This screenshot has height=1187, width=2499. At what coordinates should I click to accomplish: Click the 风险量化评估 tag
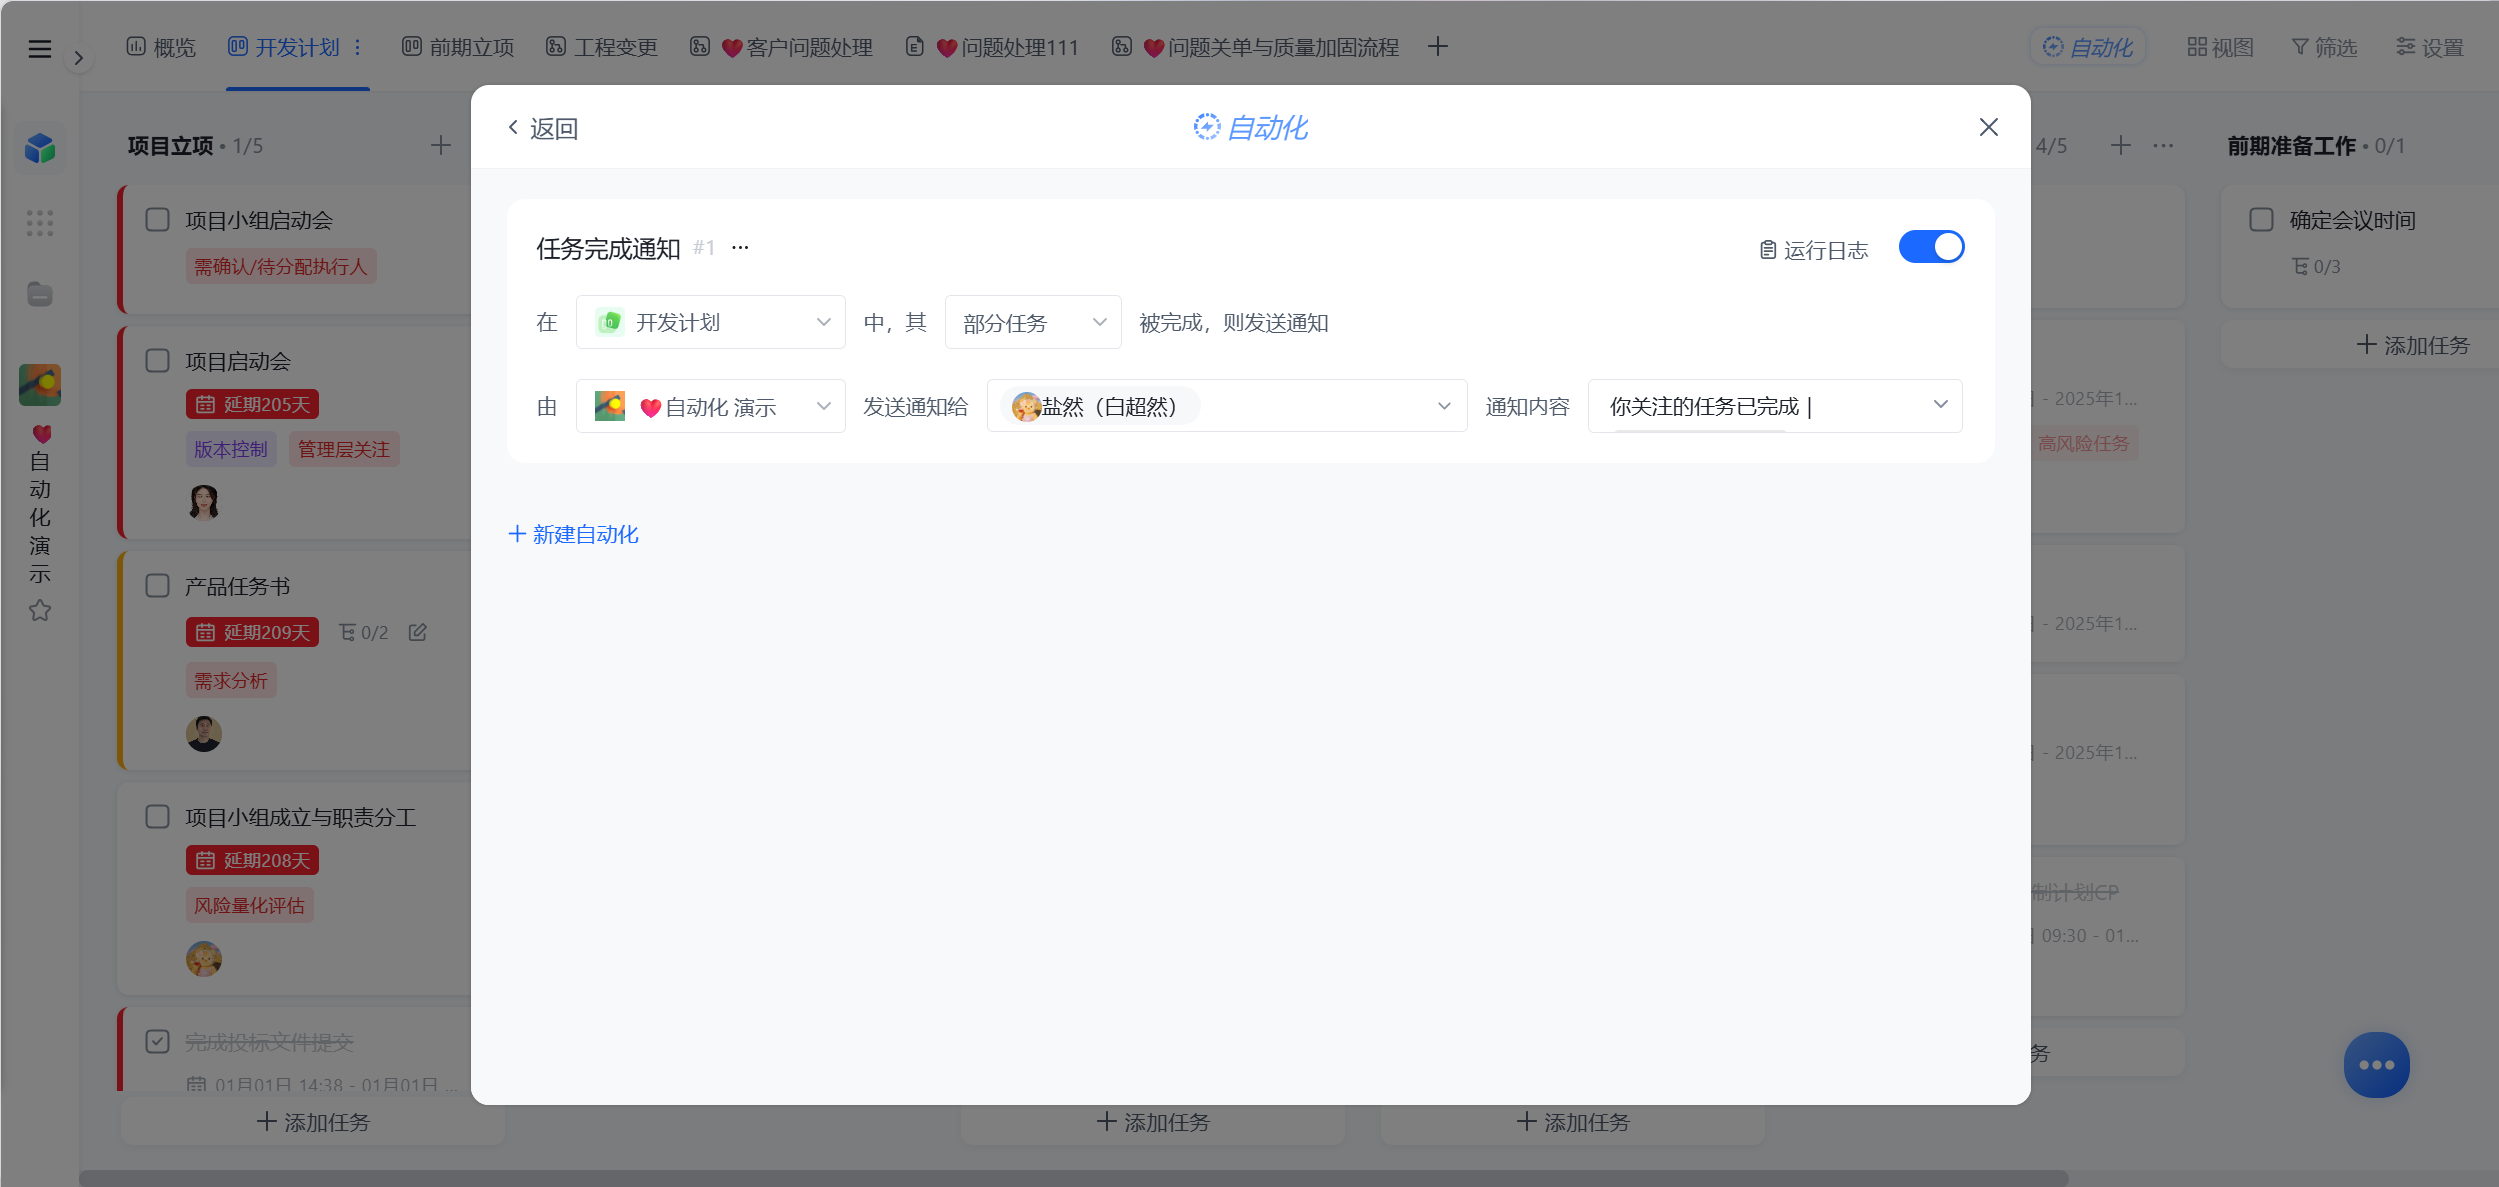click(x=249, y=905)
